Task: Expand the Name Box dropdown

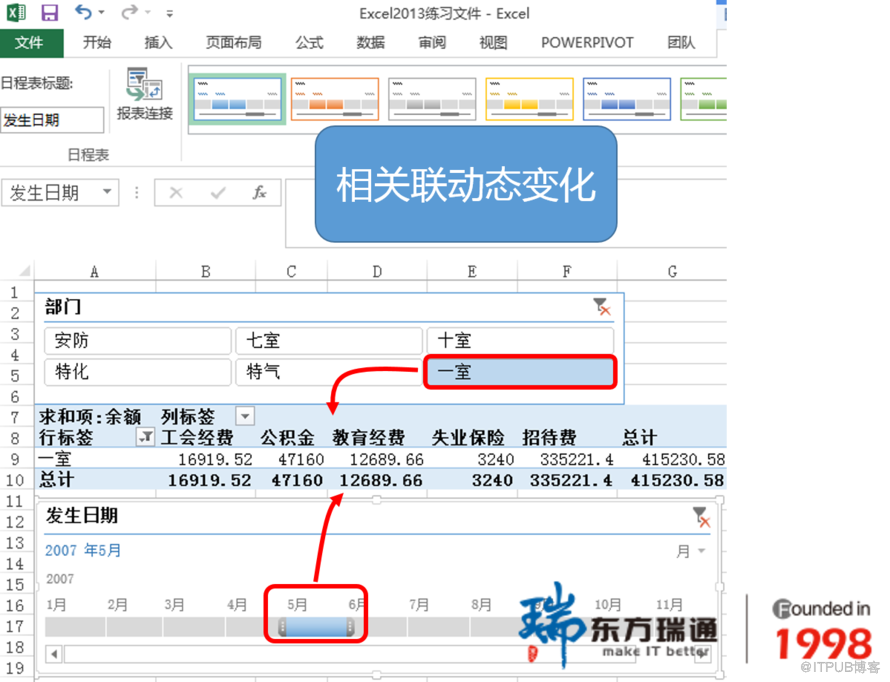Action: coord(107,192)
